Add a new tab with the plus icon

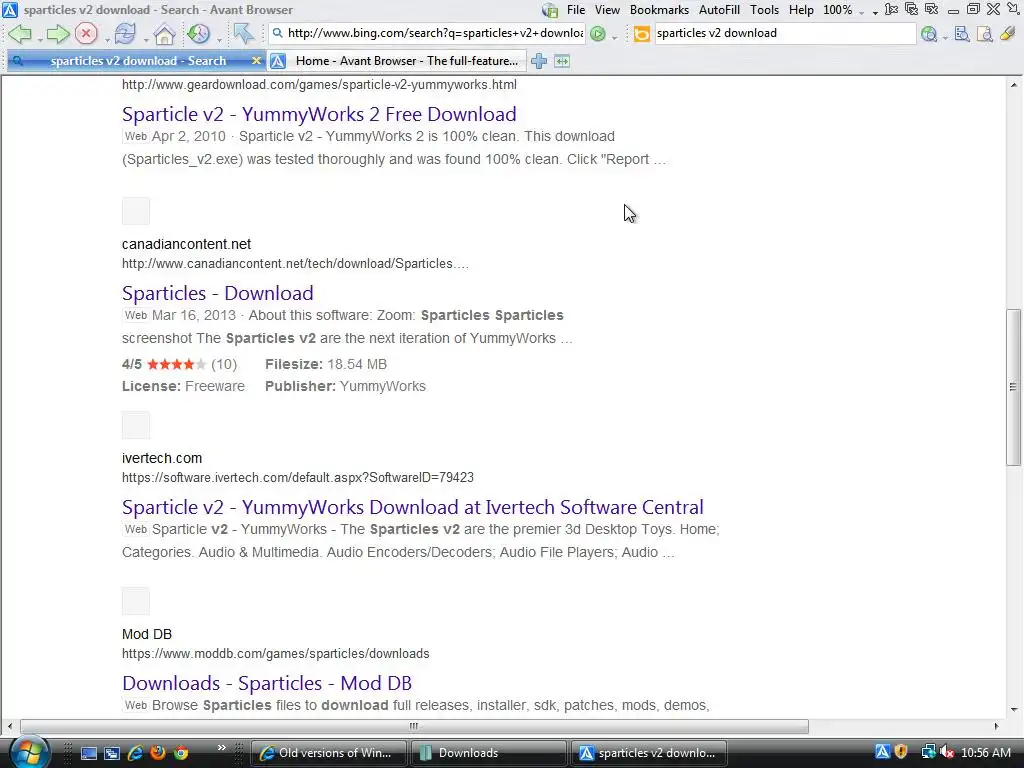539,61
